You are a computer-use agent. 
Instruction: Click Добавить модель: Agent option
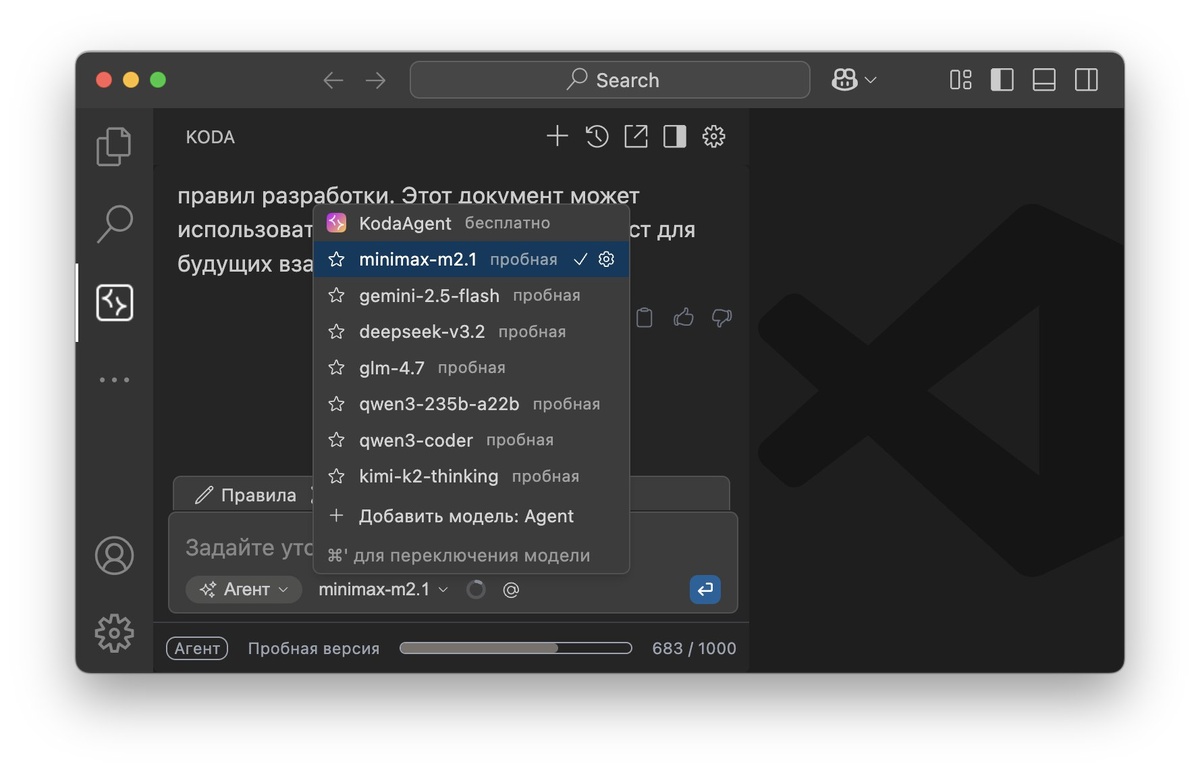pos(471,516)
